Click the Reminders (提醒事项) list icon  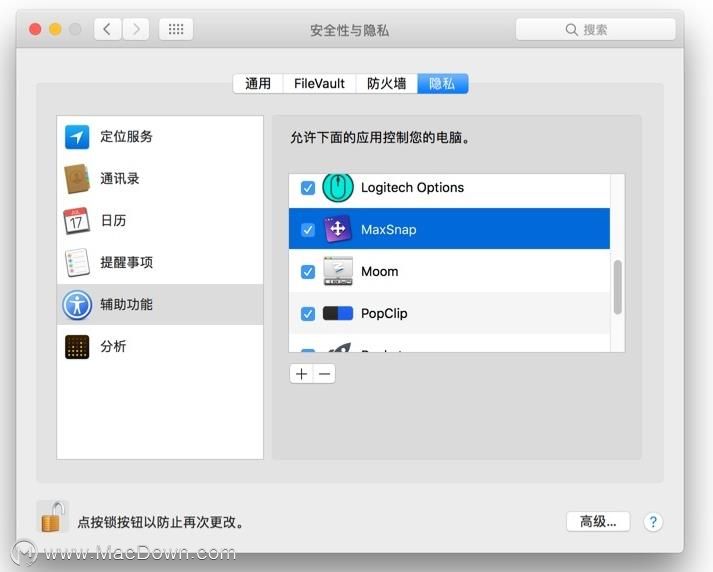coord(77,262)
